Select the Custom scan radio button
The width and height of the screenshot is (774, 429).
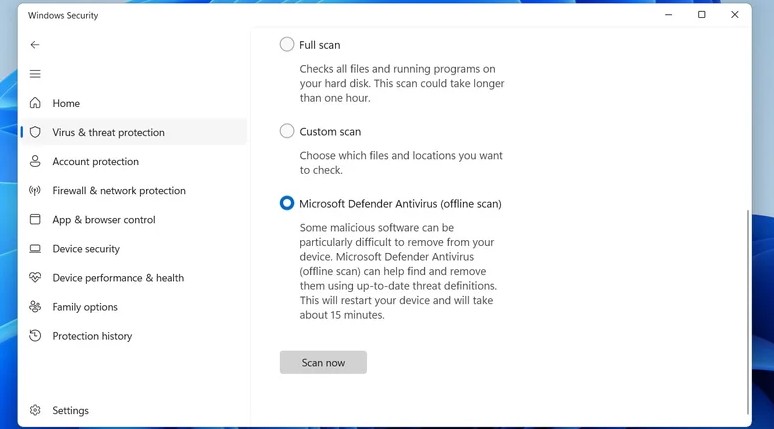(287, 131)
